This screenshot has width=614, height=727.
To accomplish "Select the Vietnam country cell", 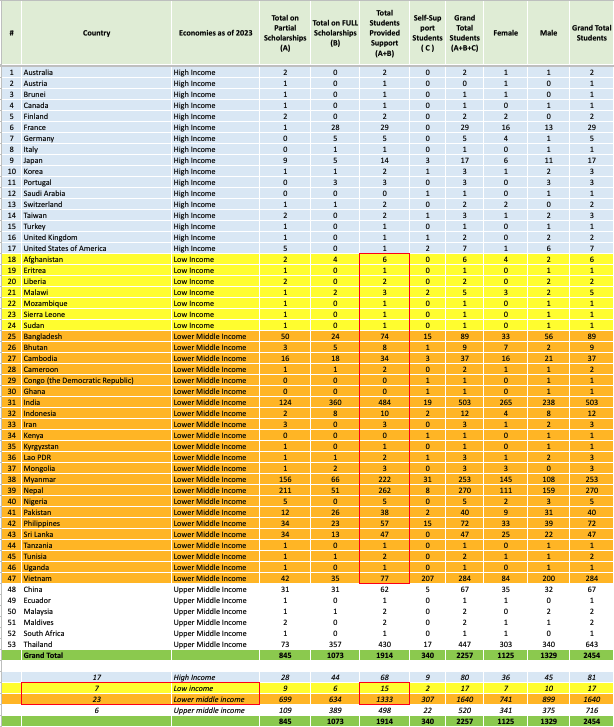I will coord(96,579).
